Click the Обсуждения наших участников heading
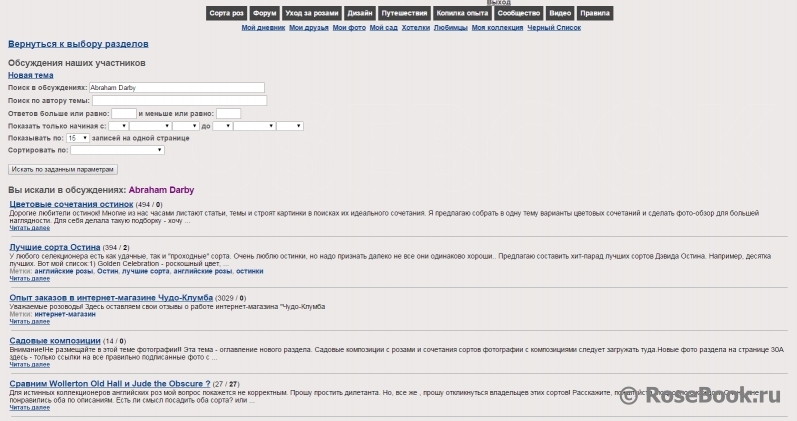The width and height of the screenshot is (797, 421). 77,63
